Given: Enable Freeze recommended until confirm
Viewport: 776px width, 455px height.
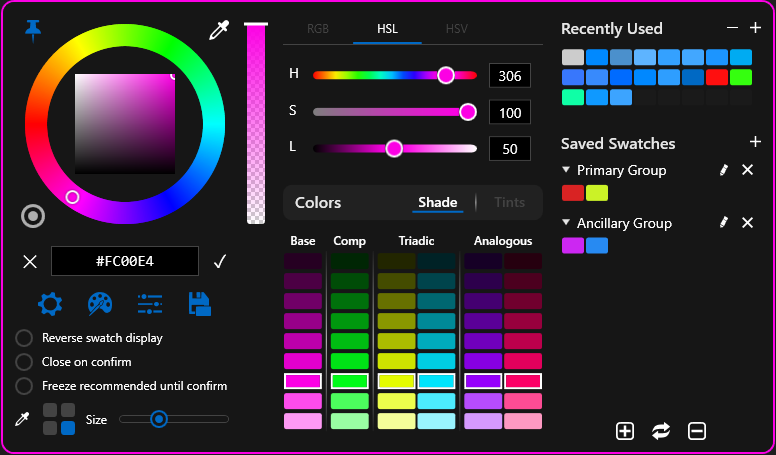Looking at the screenshot, I should [24, 386].
